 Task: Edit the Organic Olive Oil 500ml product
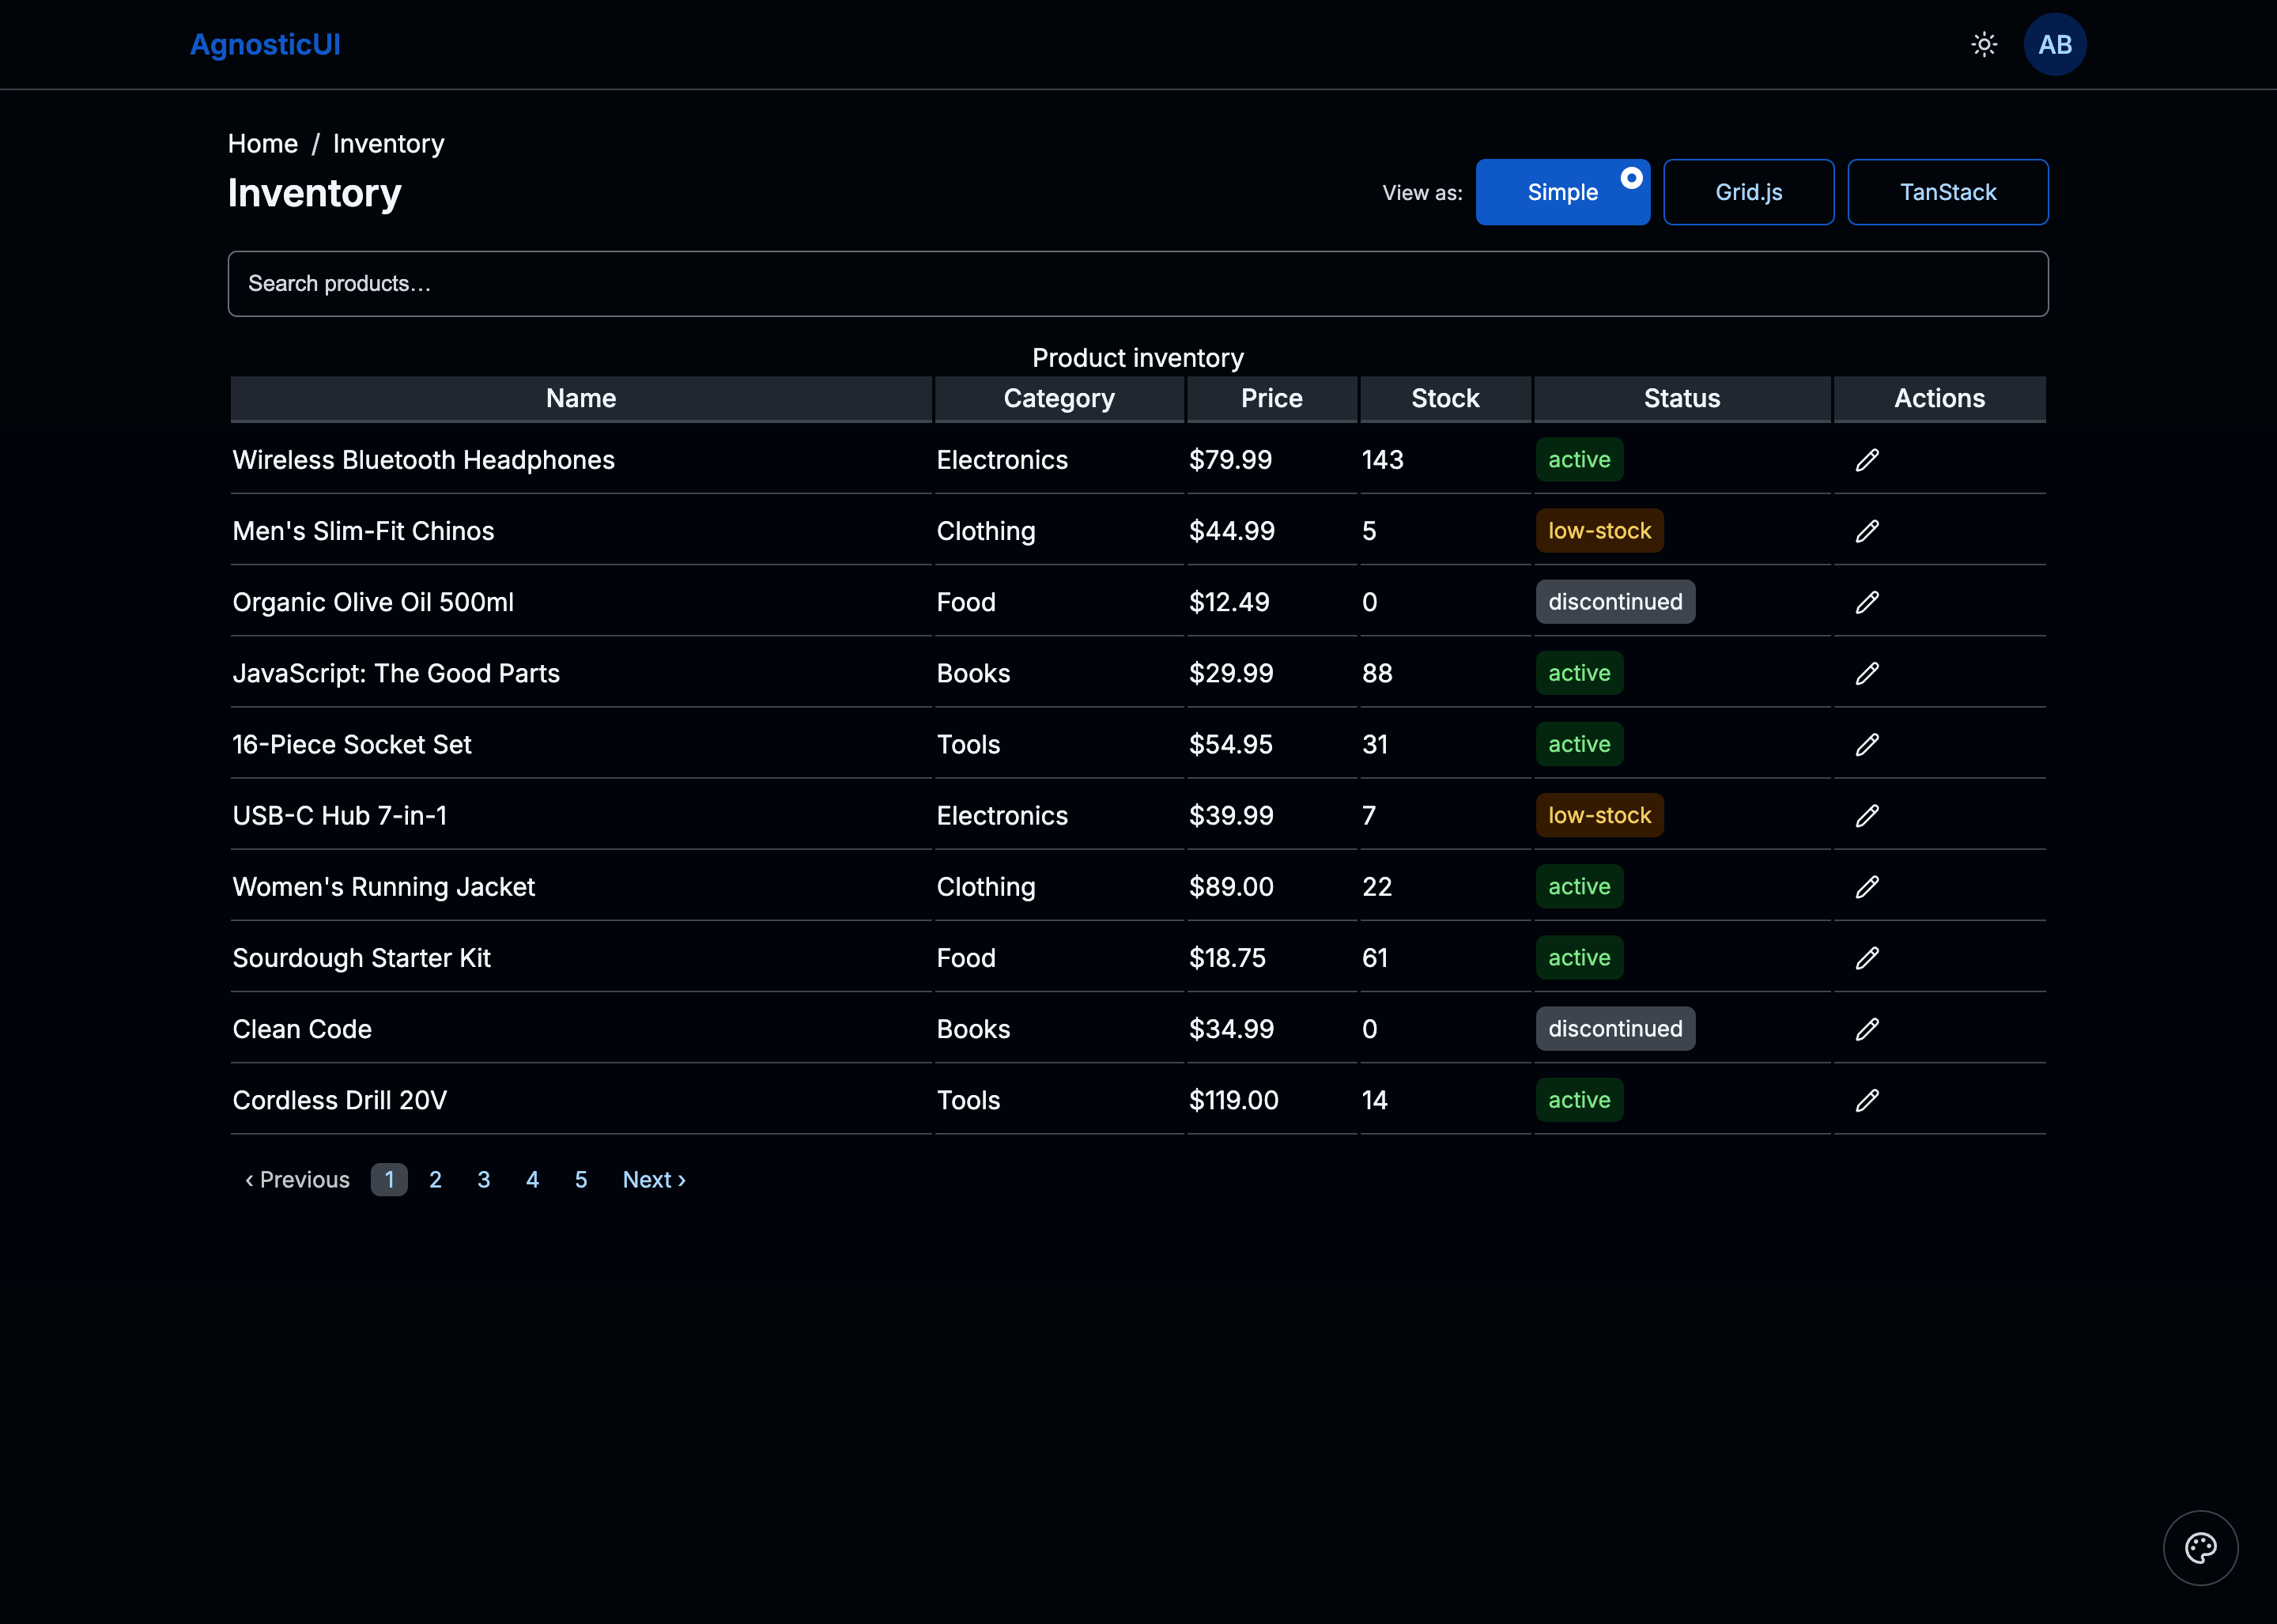(1868, 601)
